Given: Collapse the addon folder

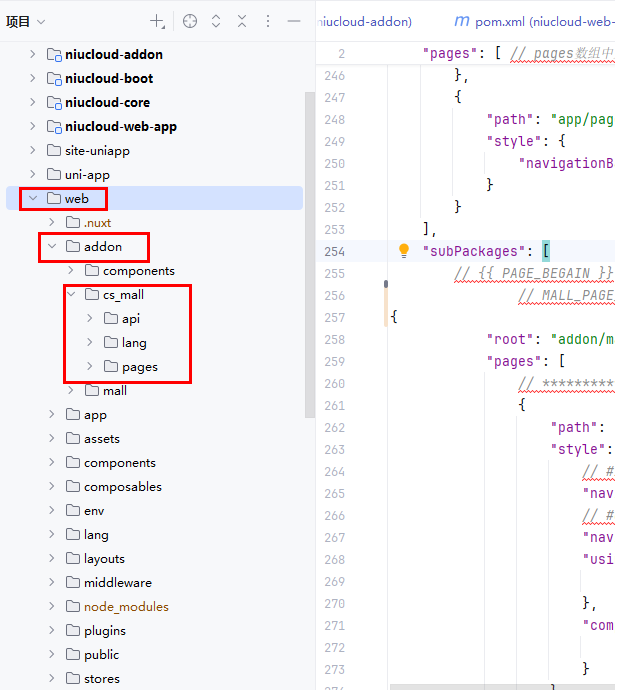Looking at the screenshot, I should point(52,246).
